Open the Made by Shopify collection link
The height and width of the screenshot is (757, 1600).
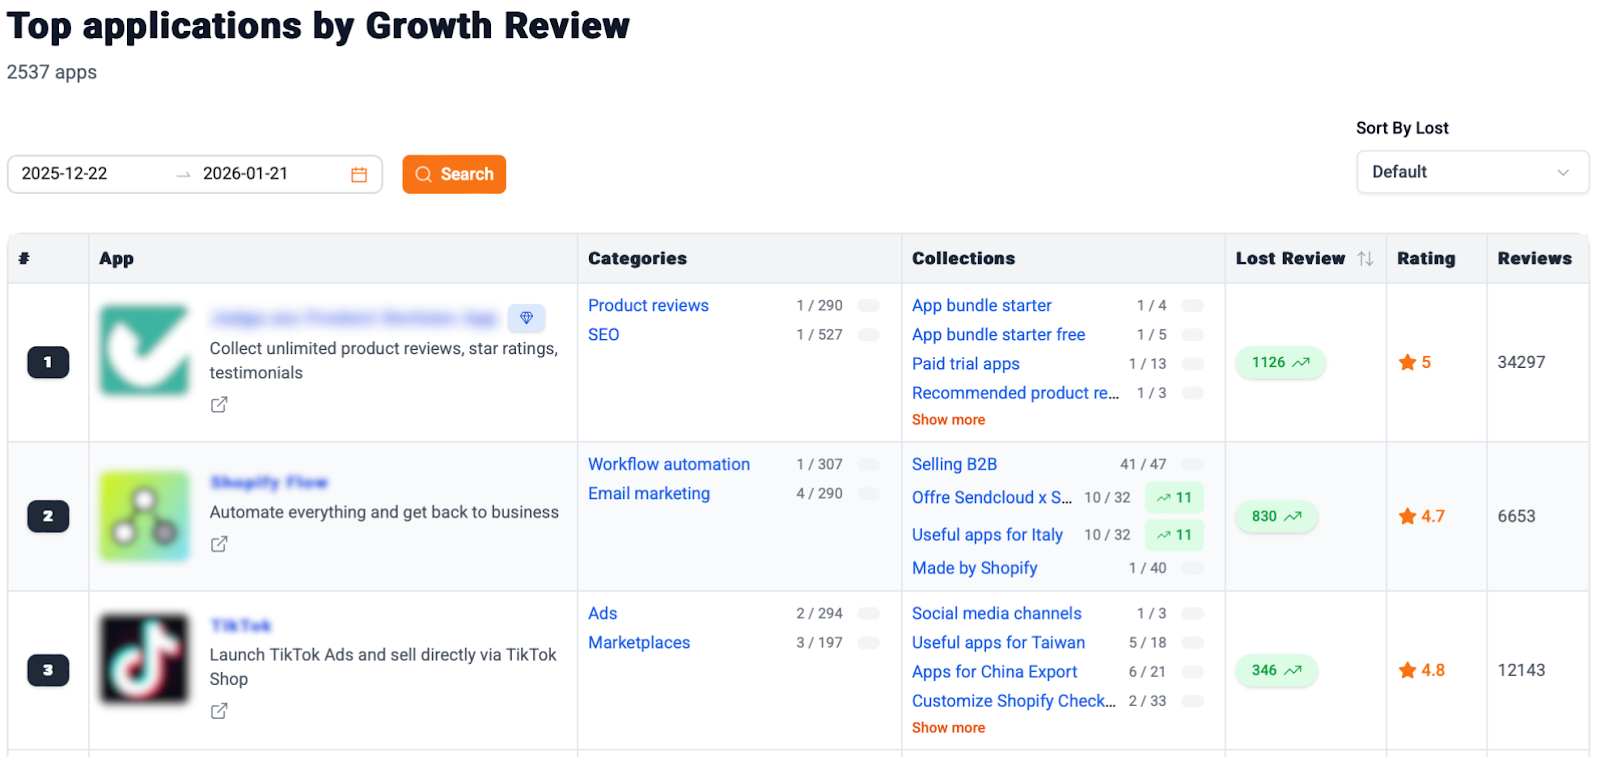tap(974, 568)
